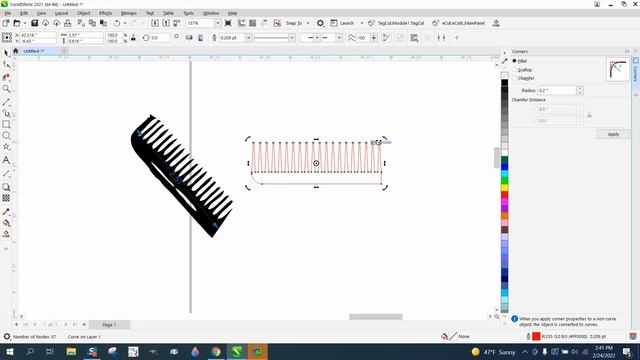This screenshot has height=360, width=640.
Task: Open the Snap To dropdown
Action: pyautogui.click(x=308, y=23)
